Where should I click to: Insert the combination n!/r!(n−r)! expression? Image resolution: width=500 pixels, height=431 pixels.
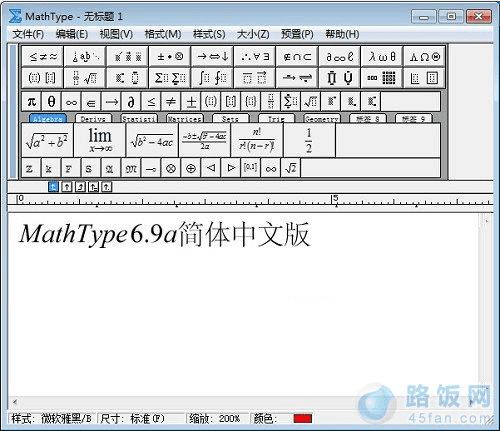(257, 140)
